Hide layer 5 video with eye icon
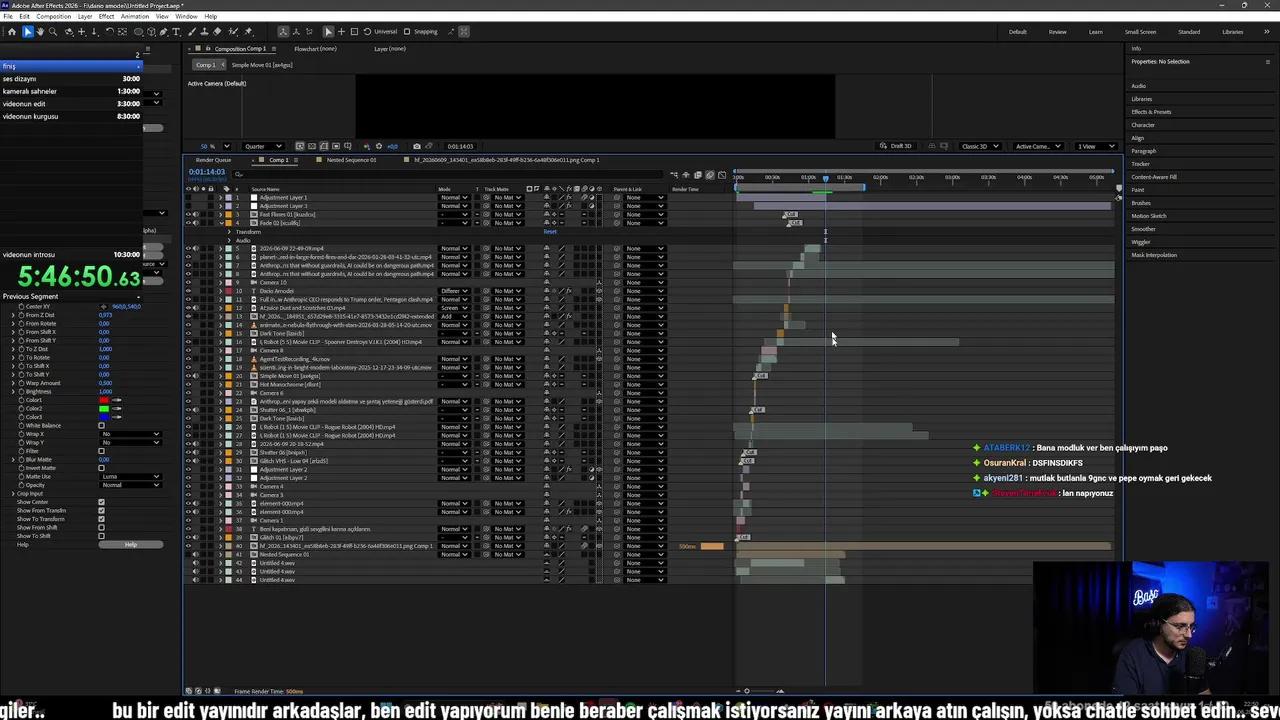Viewport: 1280px width, 720px height. (188, 249)
